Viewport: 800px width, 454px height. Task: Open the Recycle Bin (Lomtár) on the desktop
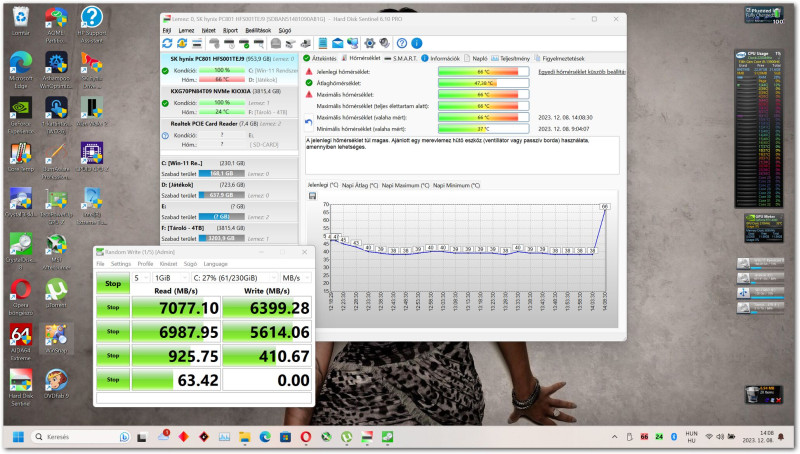pos(21,21)
